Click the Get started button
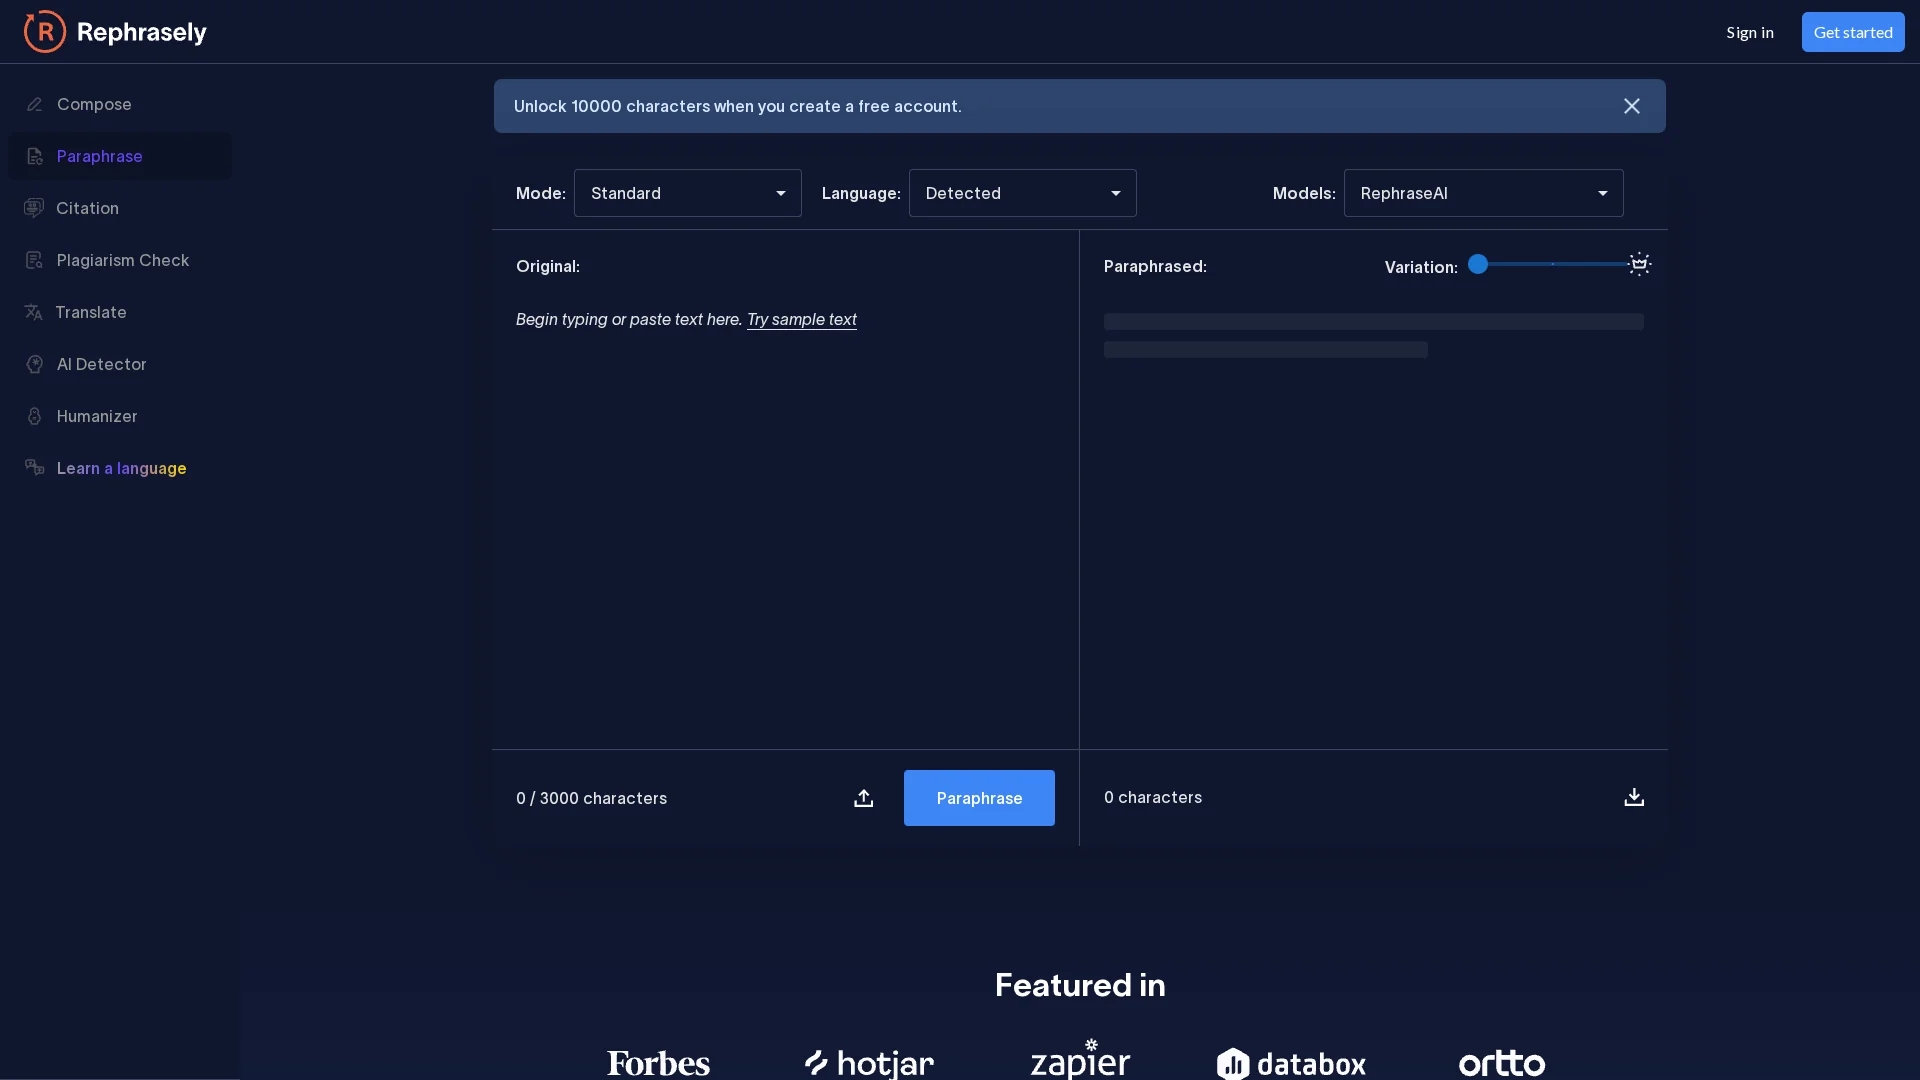The height and width of the screenshot is (1080, 1920). [x=1853, y=32]
